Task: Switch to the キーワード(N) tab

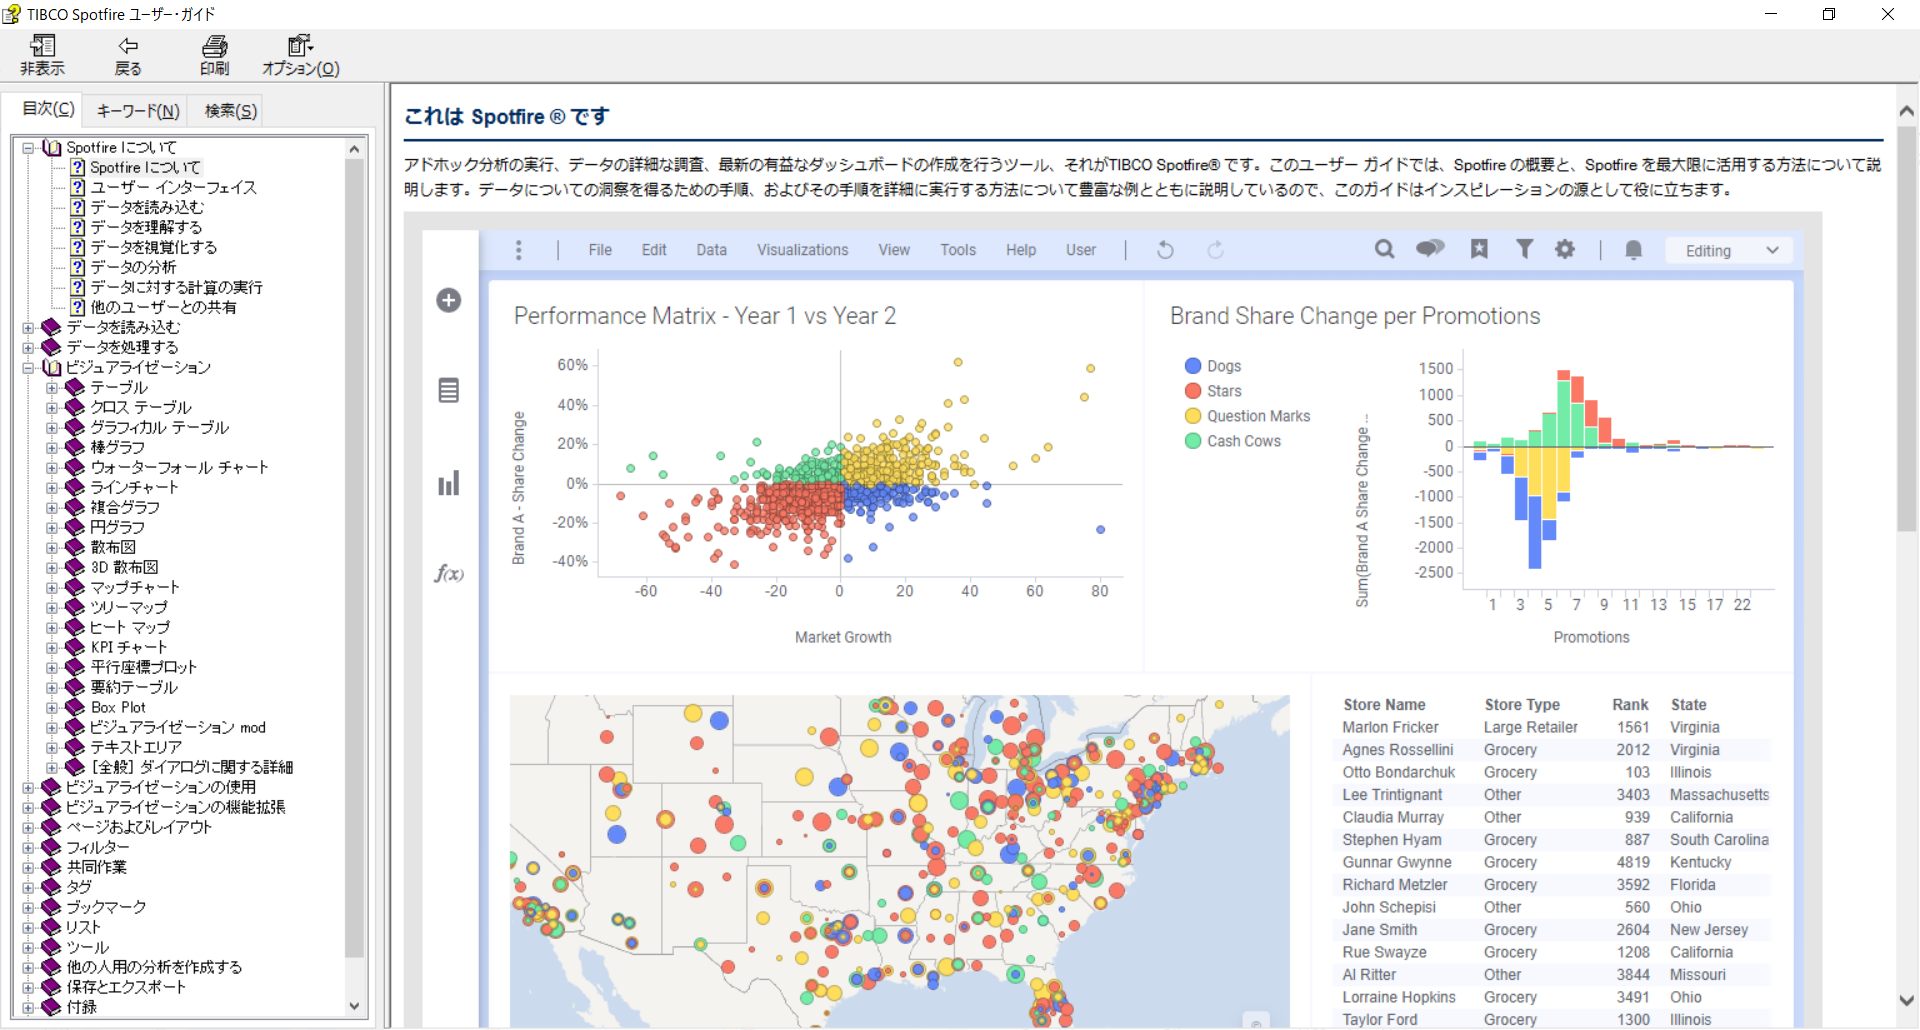Action: pyautogui.click(x=138, y=111)
